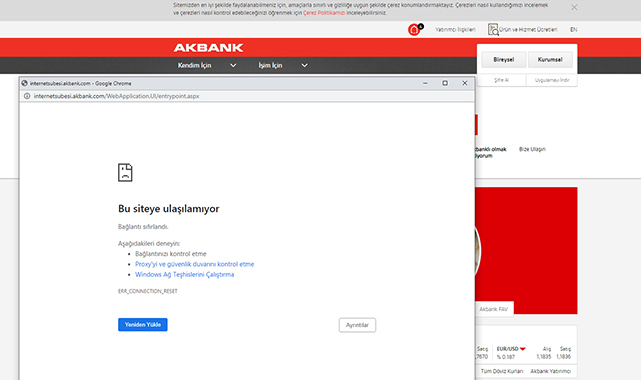Click the site info icon in address bar
641x380 pixels.
click(27, 96)
